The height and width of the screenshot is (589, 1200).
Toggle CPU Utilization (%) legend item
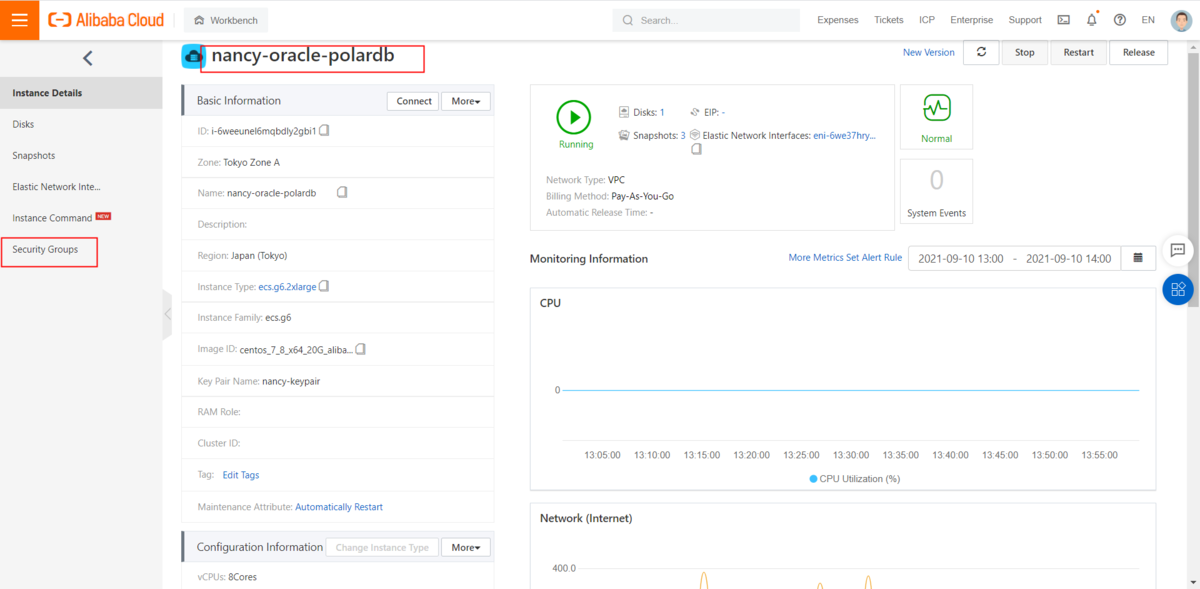coord(854,479)
